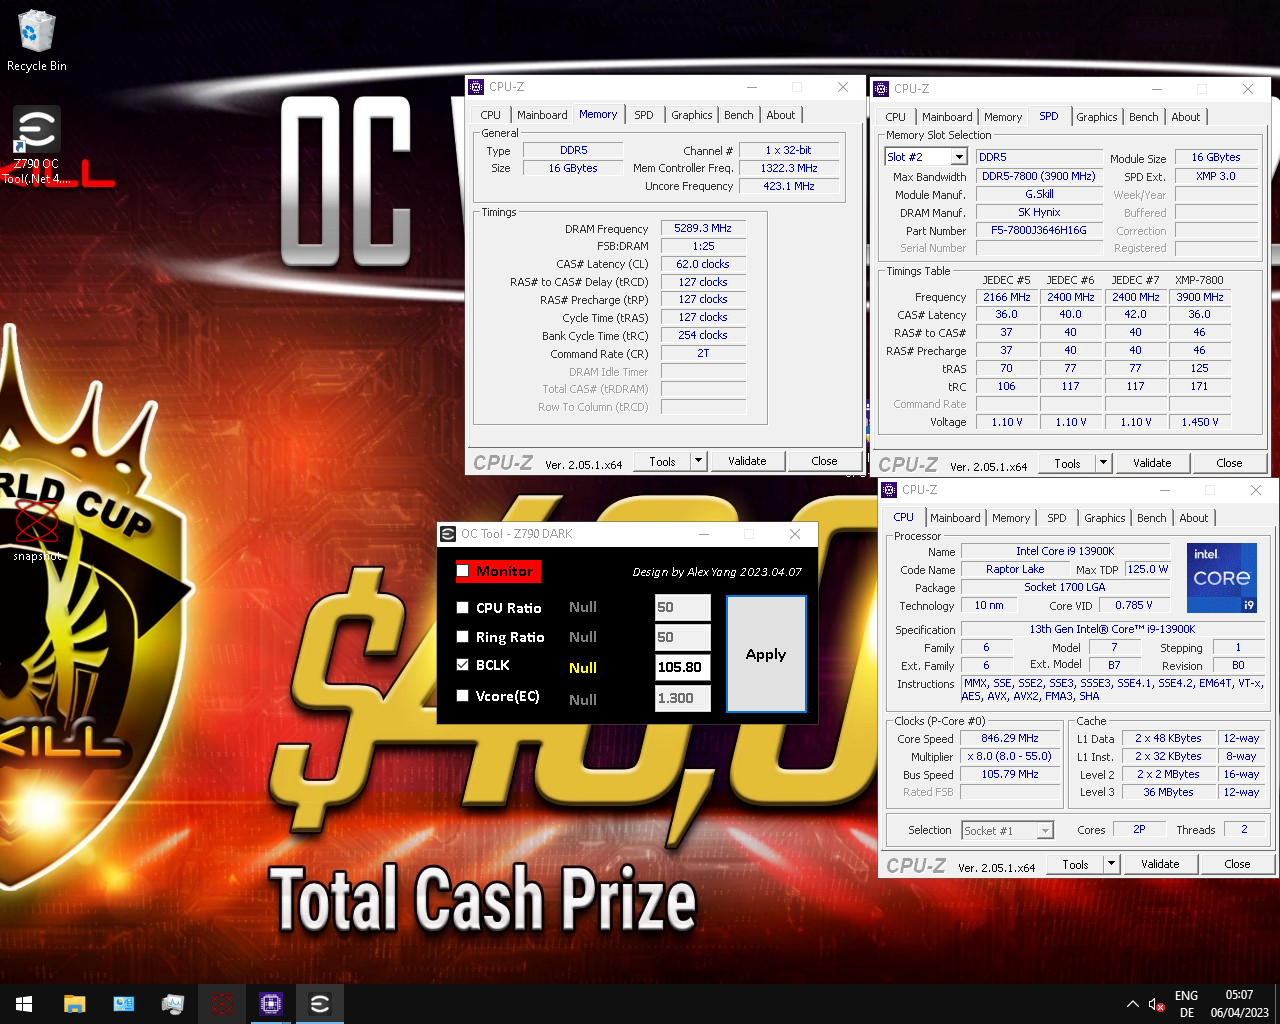Click Tools button in SPD window
Viewport: 1280px width, 1024px height.
(1067, 463)
